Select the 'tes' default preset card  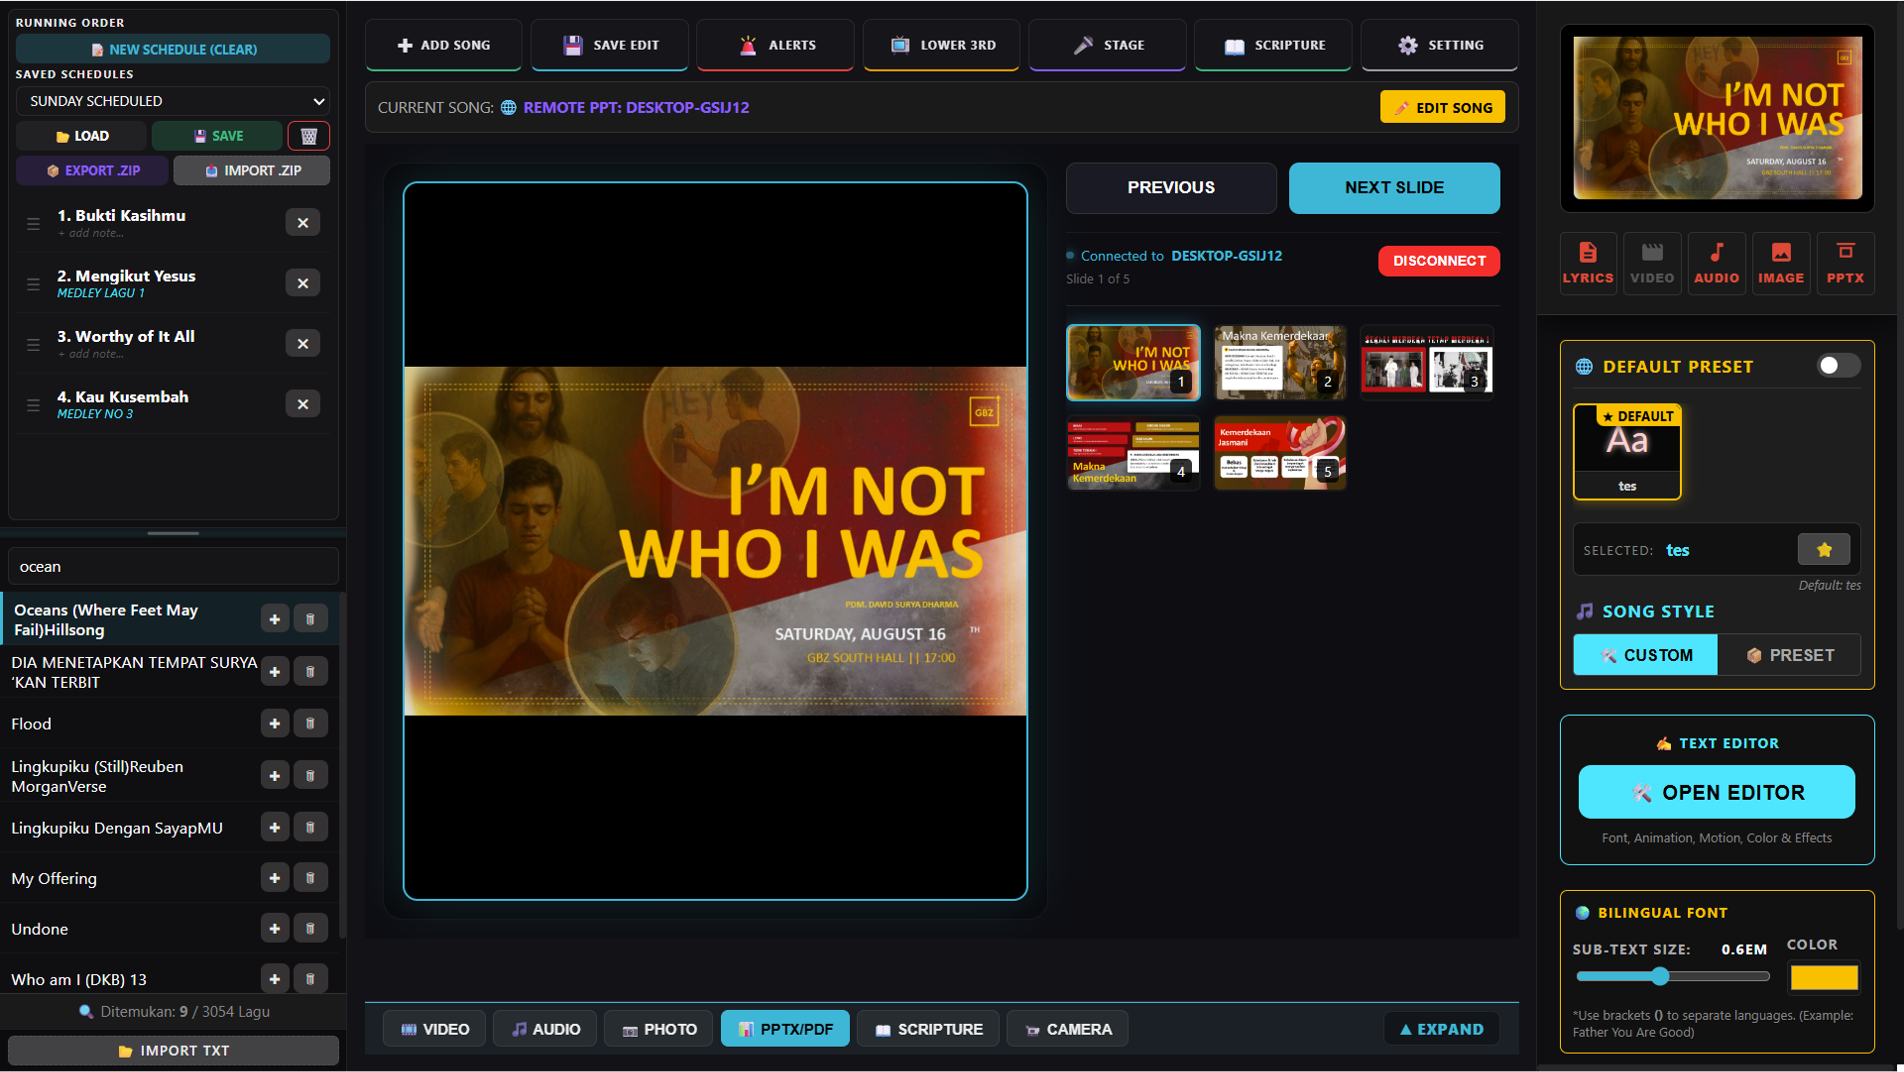(x=1627, y=451)
